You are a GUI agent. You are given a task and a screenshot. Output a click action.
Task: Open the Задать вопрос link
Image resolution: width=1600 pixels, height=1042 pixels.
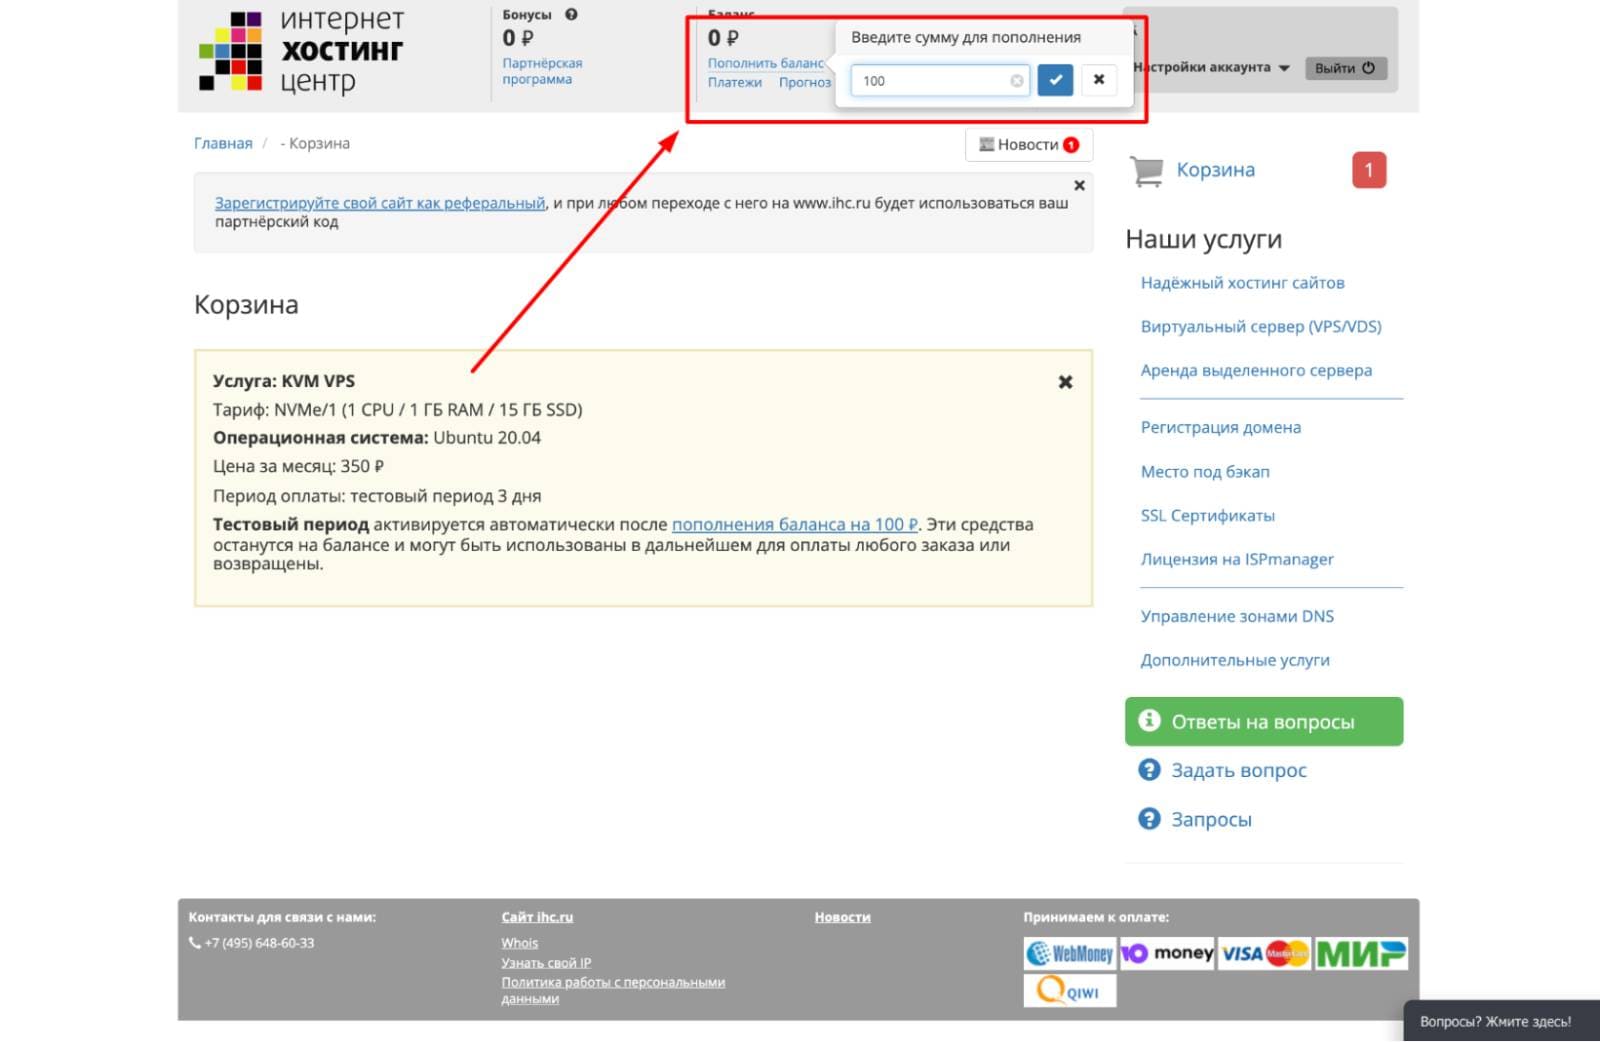(1239, 770)
